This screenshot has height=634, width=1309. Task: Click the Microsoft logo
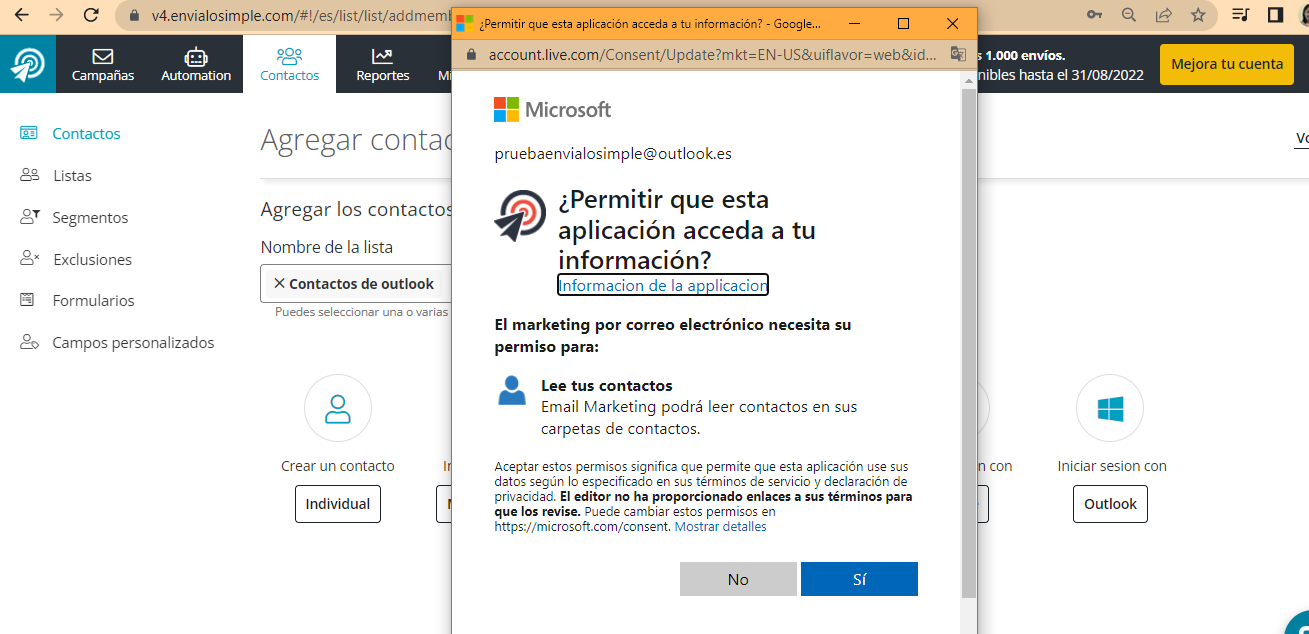[x=552, y=110]
